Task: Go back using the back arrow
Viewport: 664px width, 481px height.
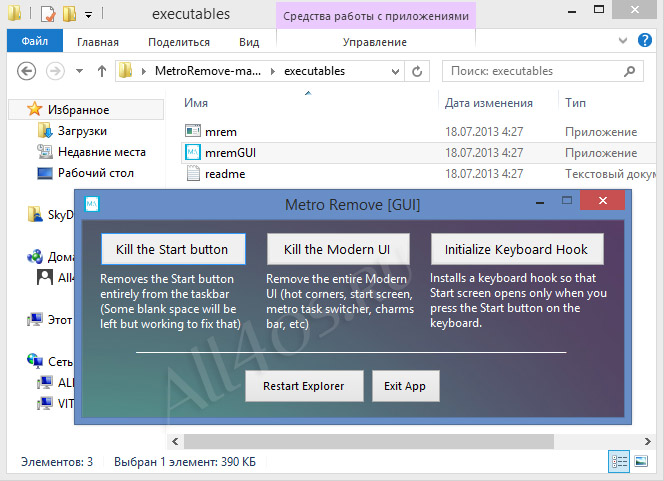Action: tap(26, 71)
